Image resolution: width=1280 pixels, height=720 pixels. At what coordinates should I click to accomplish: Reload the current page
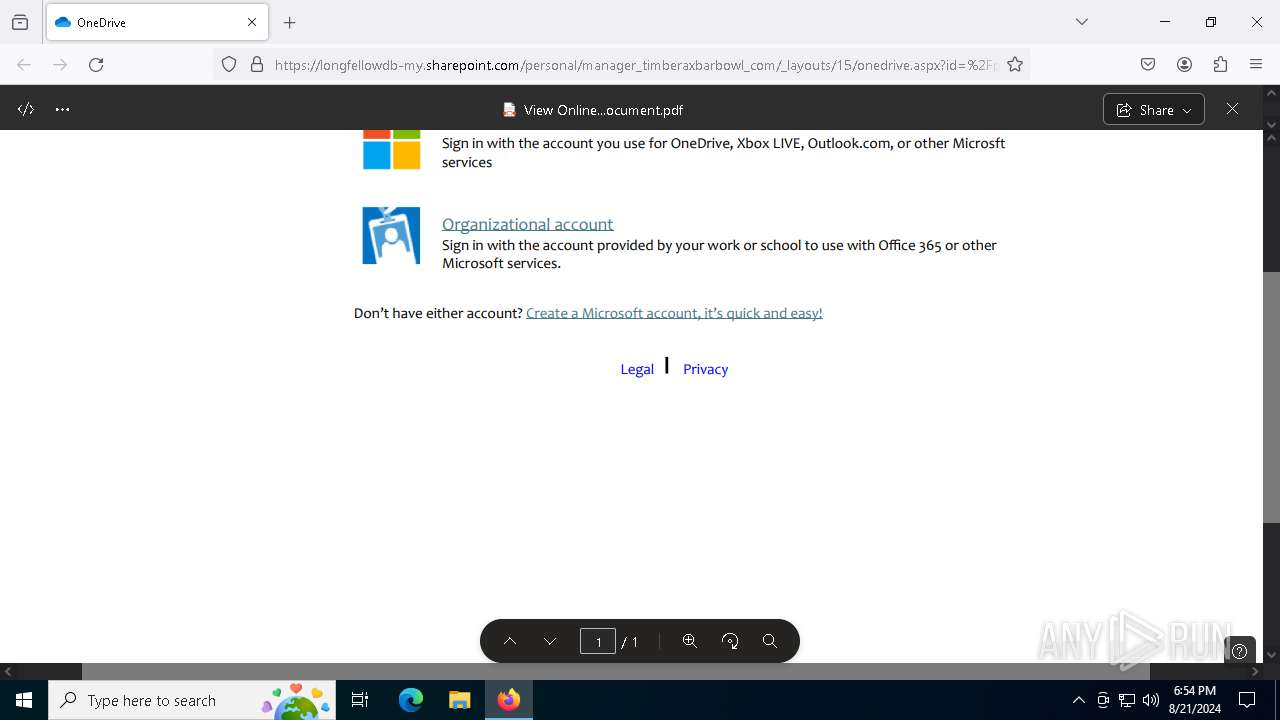tap(96, 64)
